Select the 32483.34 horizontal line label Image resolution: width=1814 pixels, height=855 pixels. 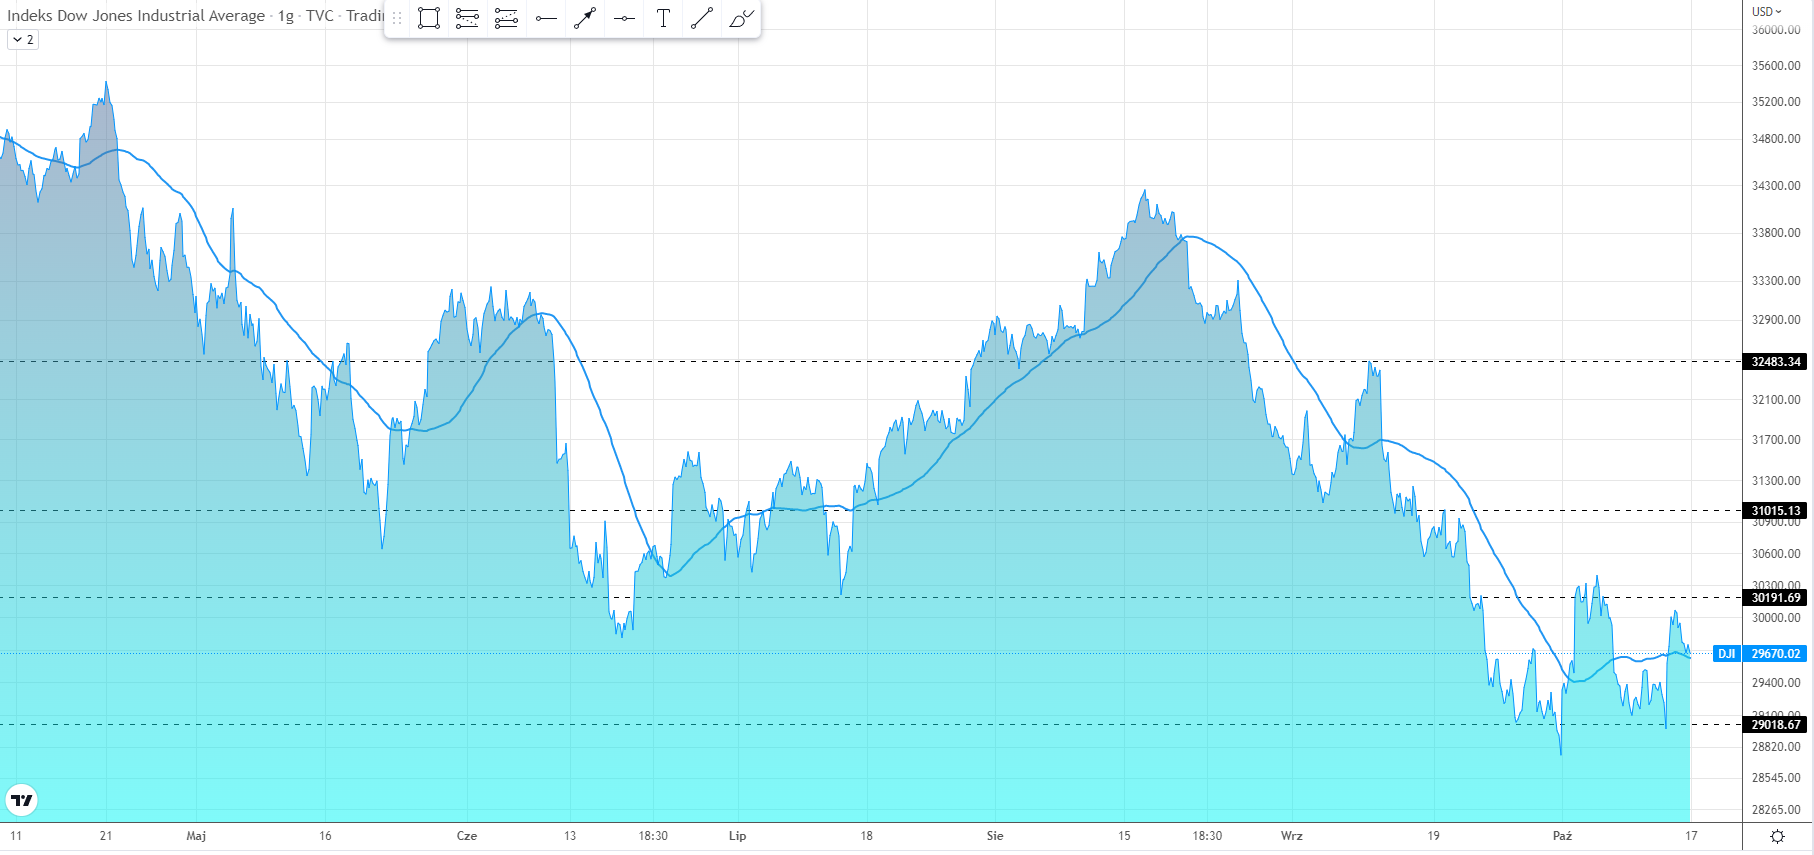[1776, 362]
